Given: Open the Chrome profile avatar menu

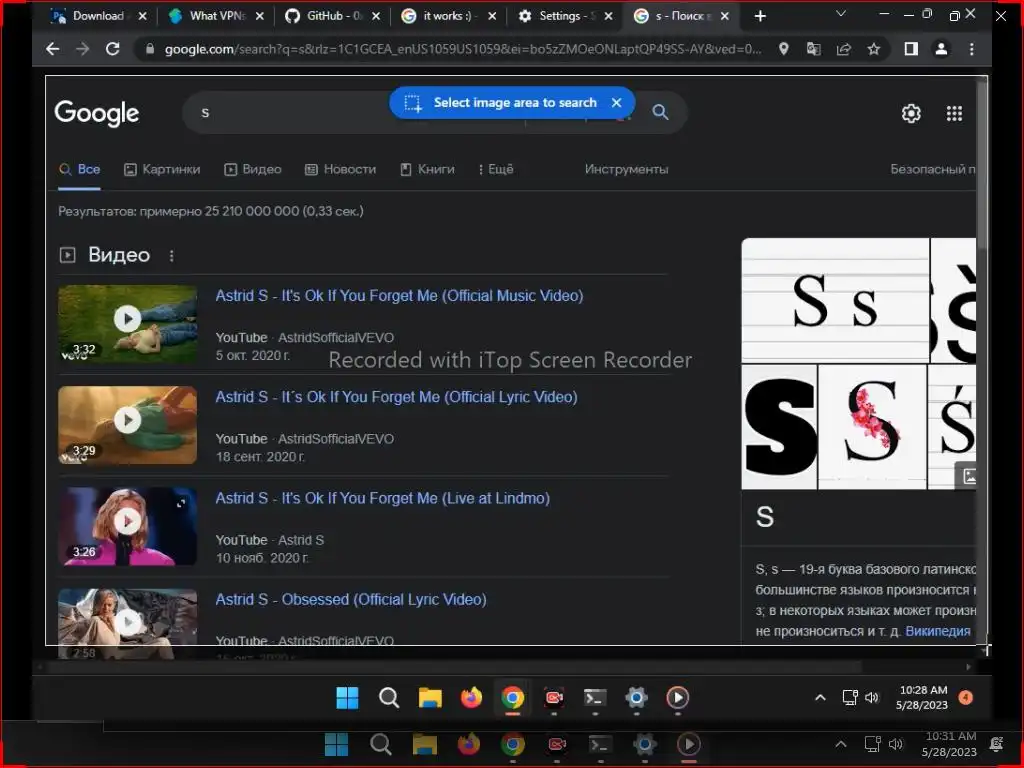Looking at the screenshot, I should coord(941,49).
